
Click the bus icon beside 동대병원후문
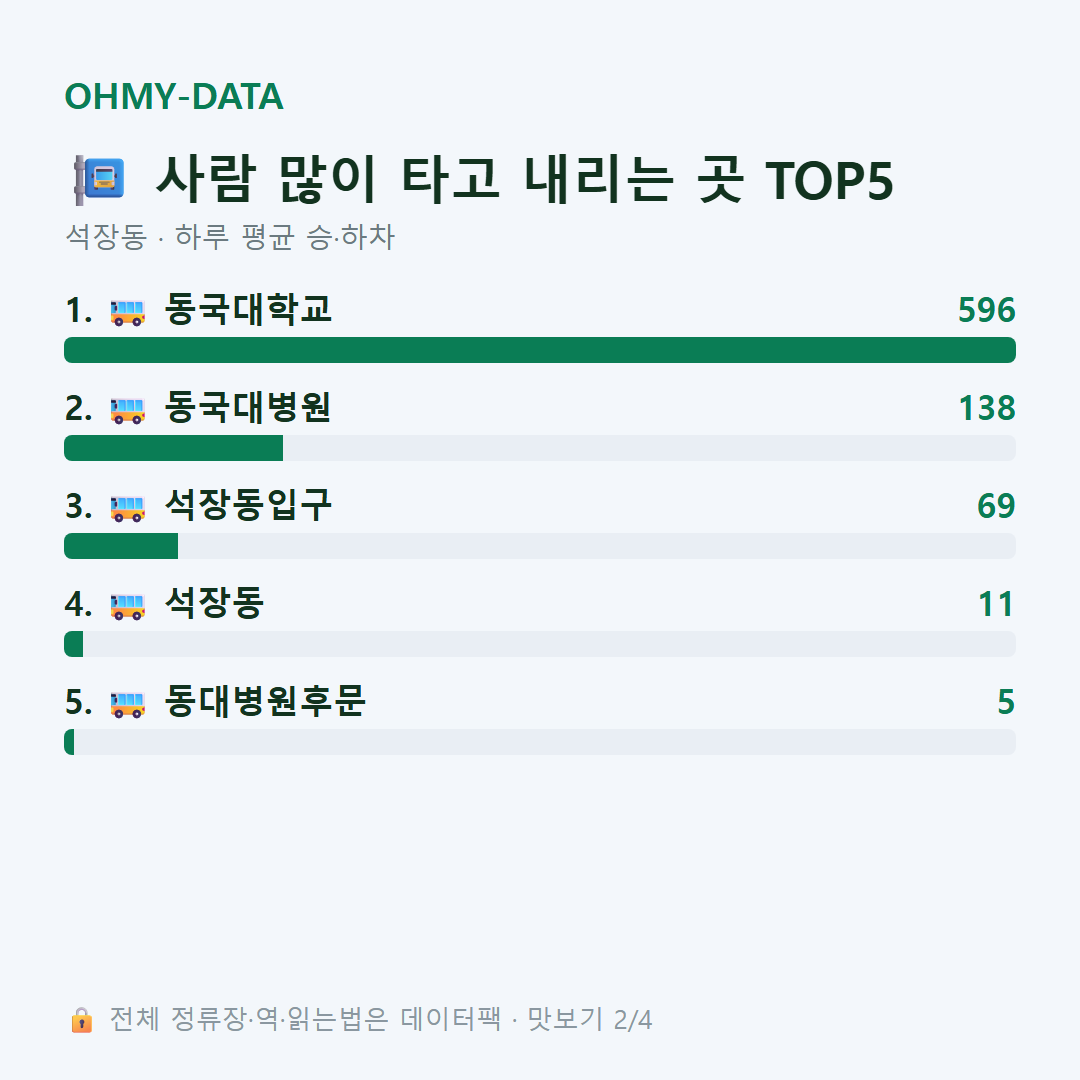[x=127, y=704]
